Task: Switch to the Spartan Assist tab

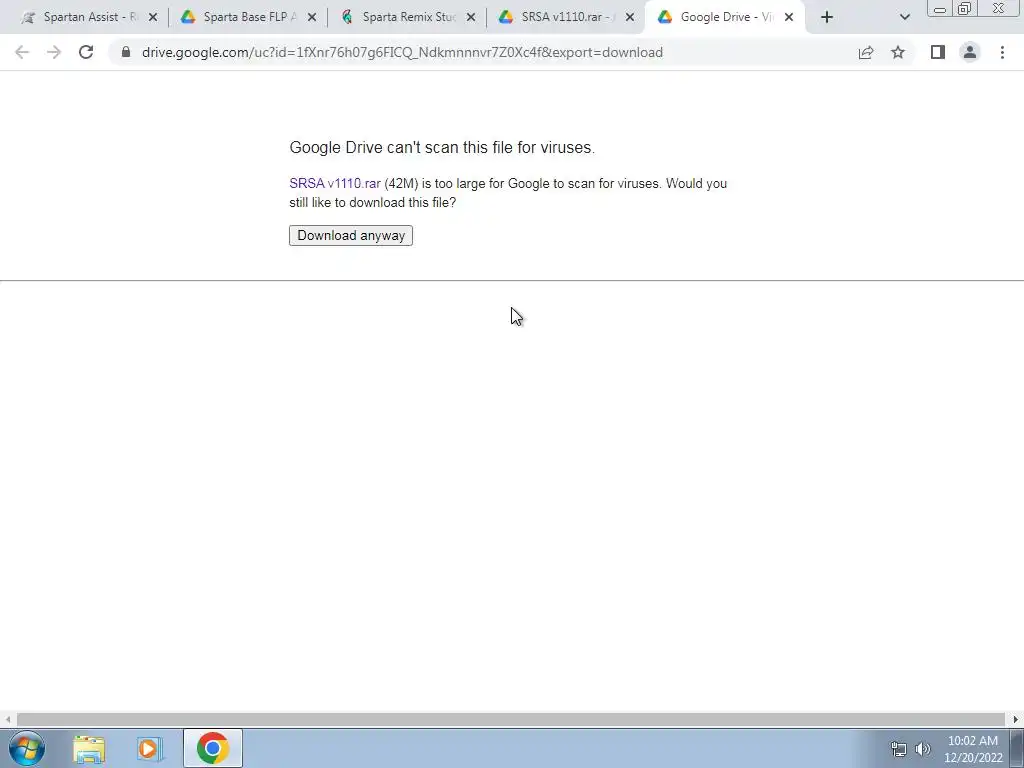Action: point(89,17)
